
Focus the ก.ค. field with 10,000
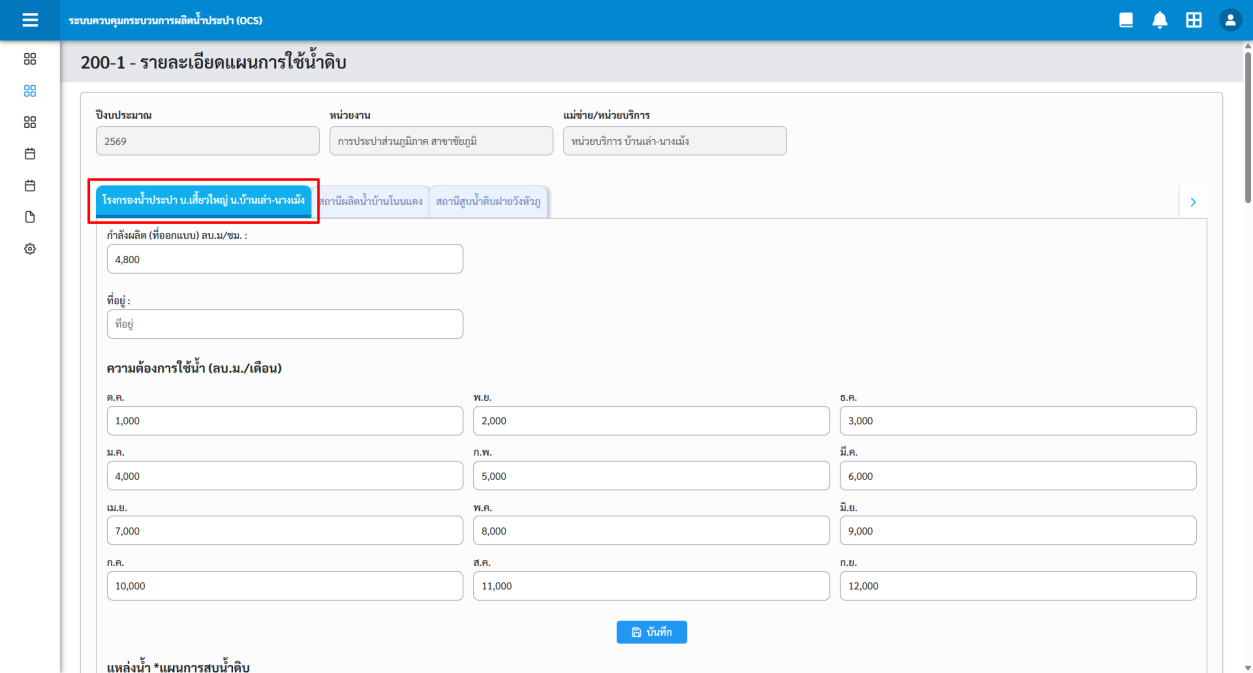(285, 586)
